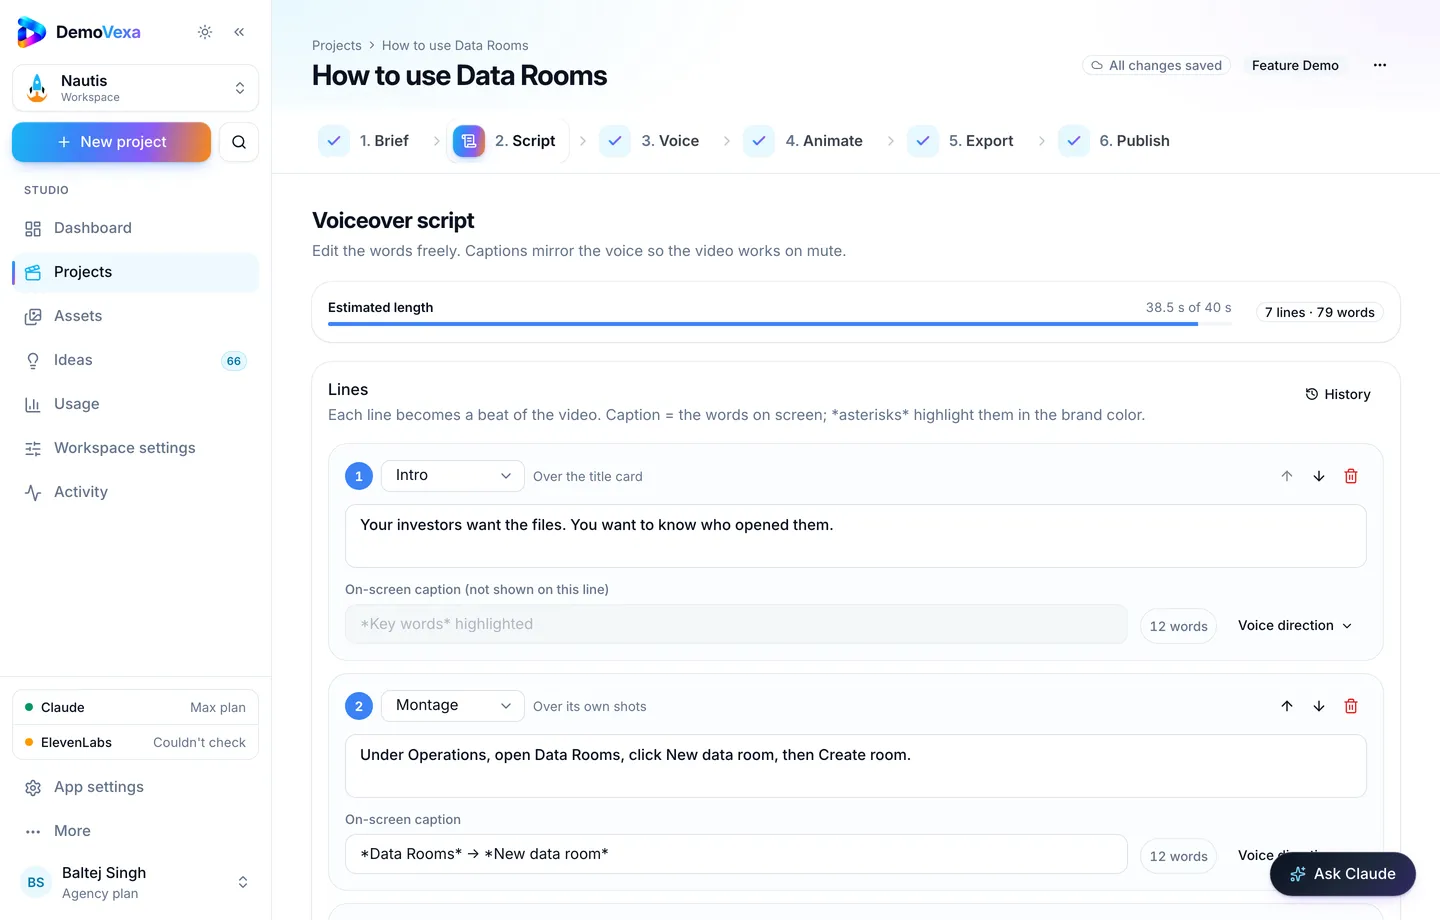
Task: Open App settings gear
Action: tap(135, 787)
